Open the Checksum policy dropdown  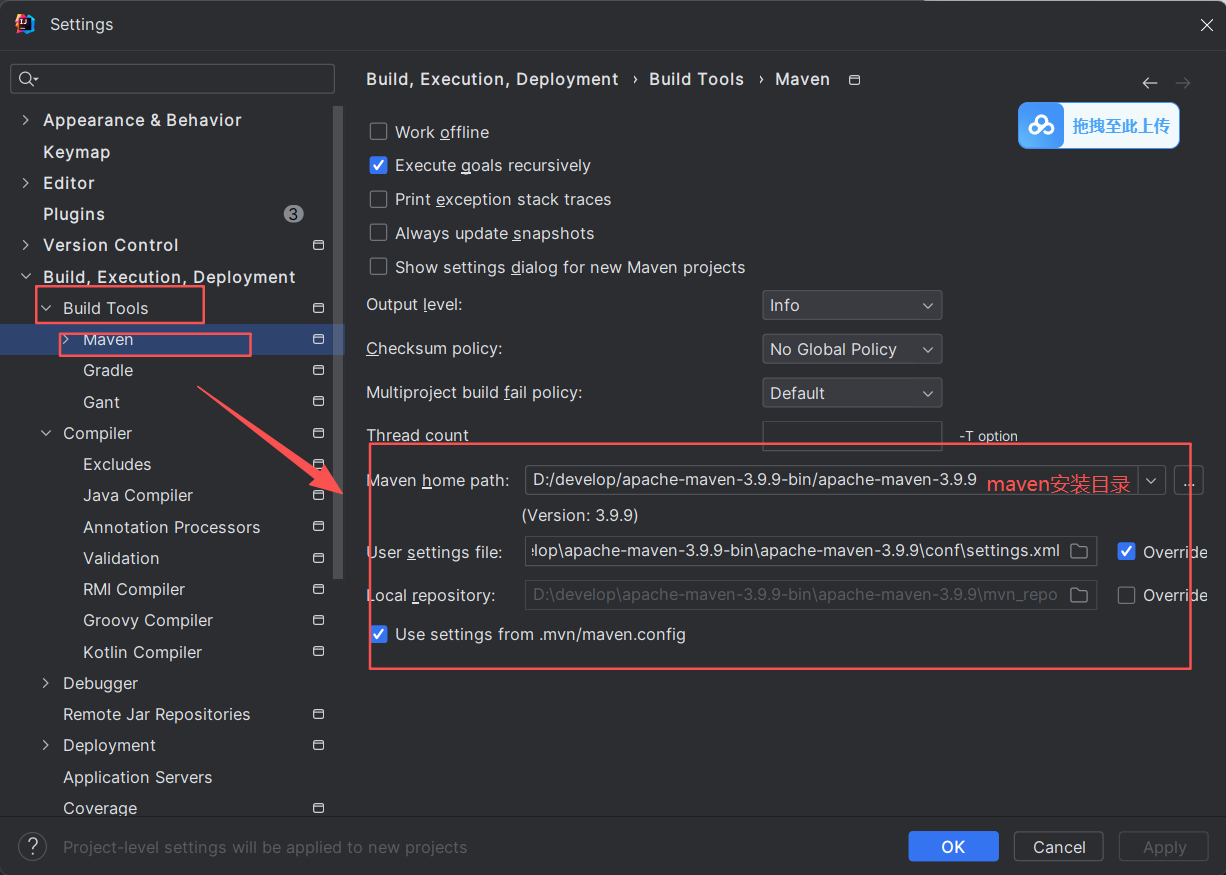[x=852, y=349]
